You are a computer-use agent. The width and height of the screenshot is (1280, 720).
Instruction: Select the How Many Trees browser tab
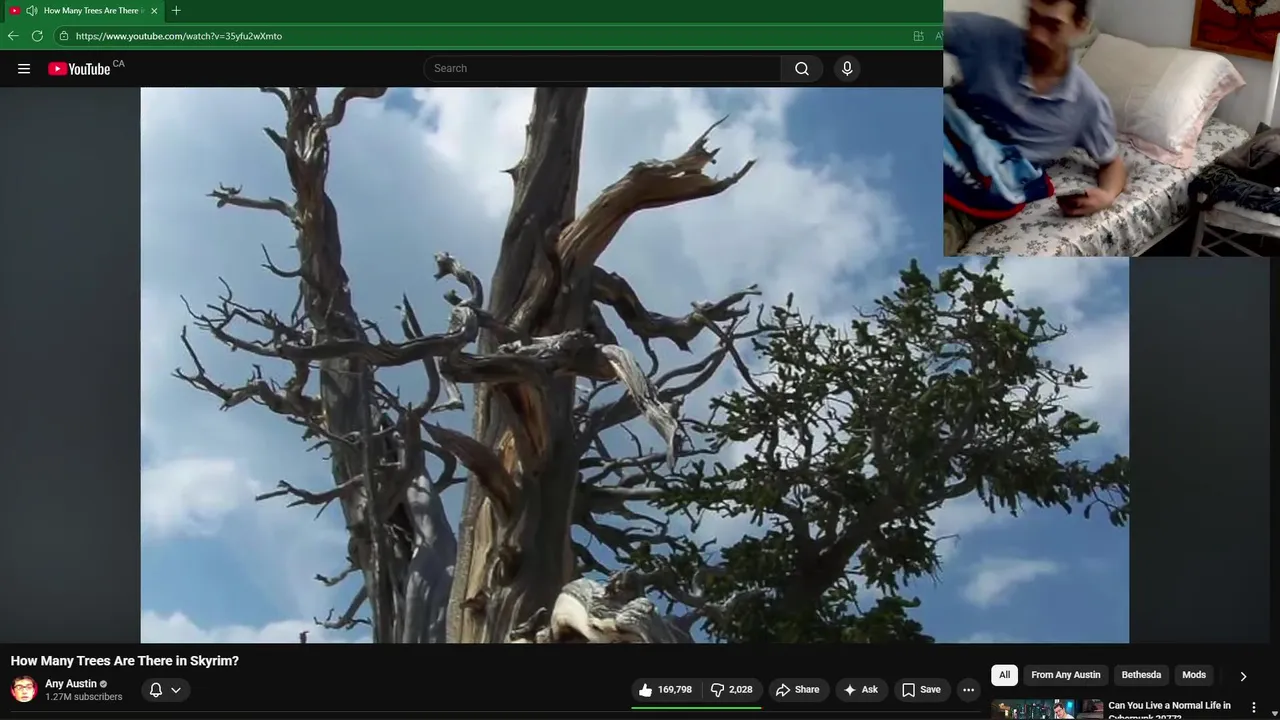click(x=83, y=10)
